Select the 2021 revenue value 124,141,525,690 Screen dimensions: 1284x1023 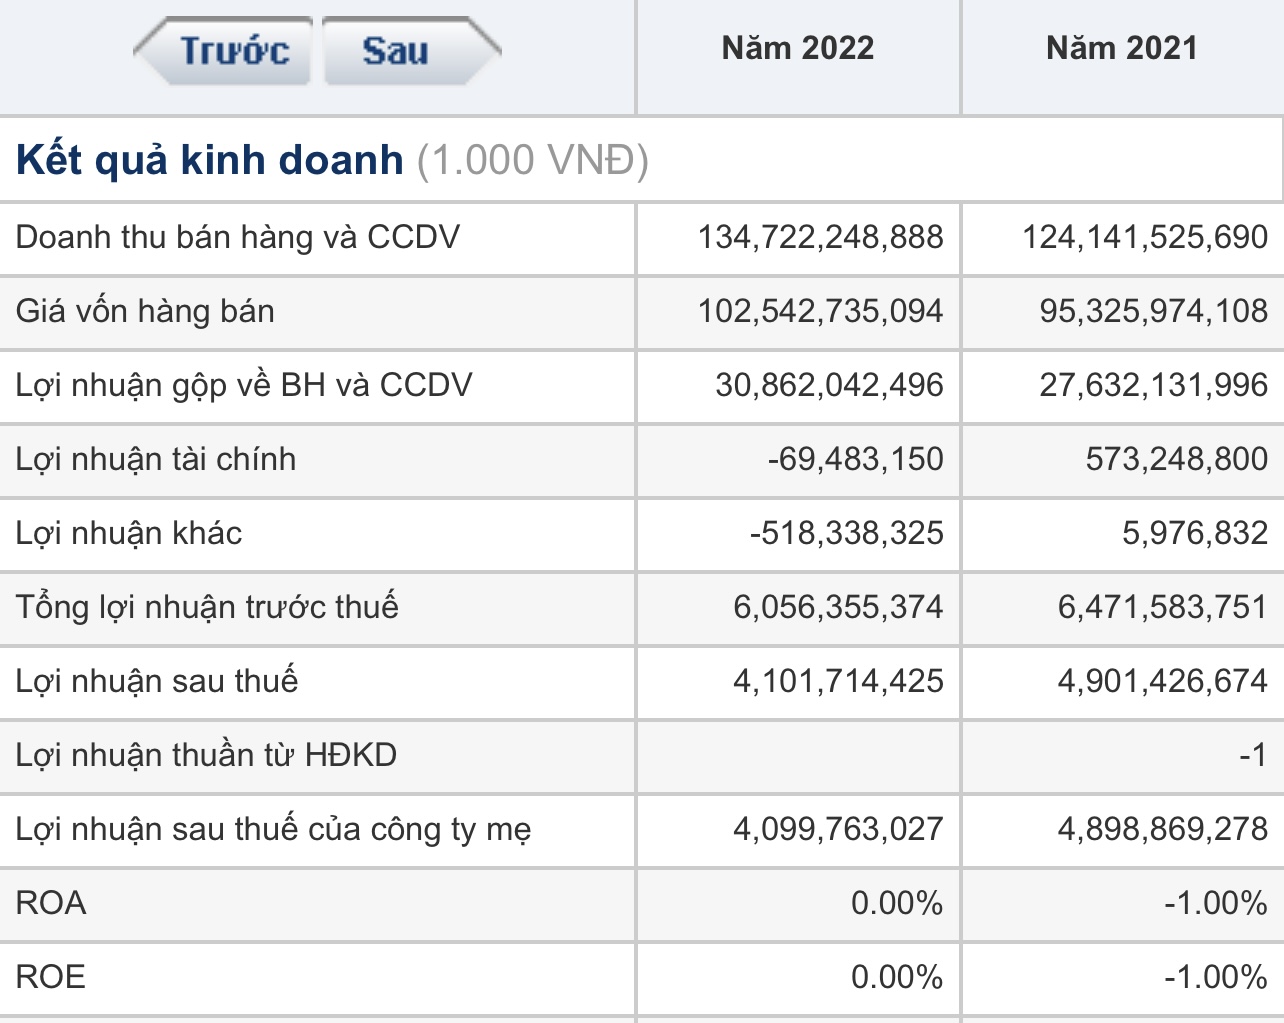pyautogui.click(x=1144, y=237)
